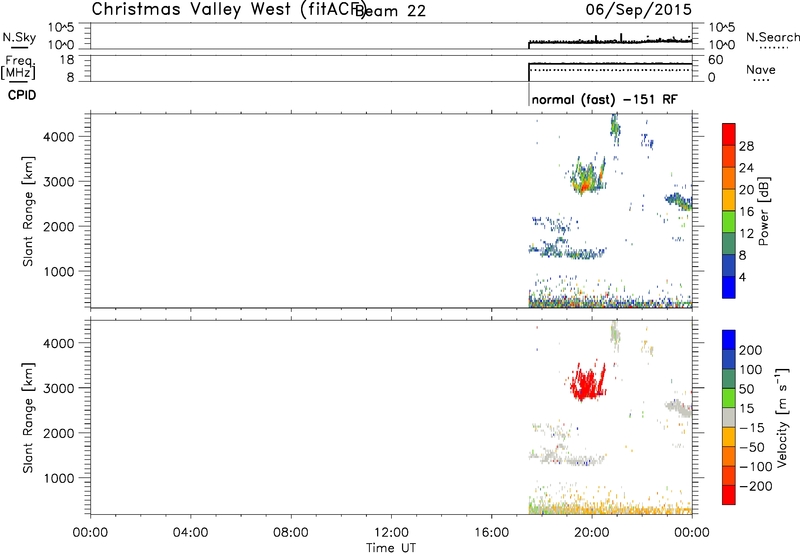Image resolution: width=800 pixels, height=554 pixels.
Task: Click the 'N.Sky' legend label
Action: (x=19, y=37)
